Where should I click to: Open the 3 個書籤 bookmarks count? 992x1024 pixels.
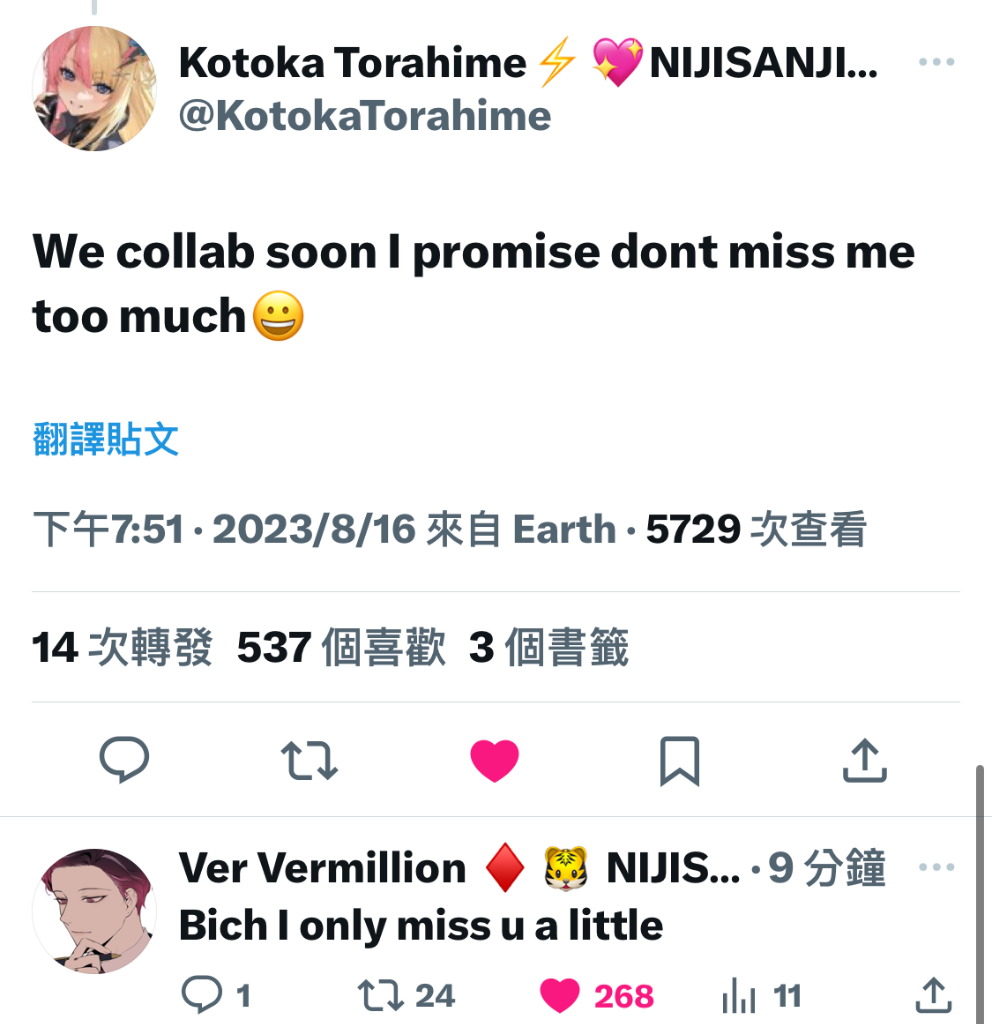[549, 647]
